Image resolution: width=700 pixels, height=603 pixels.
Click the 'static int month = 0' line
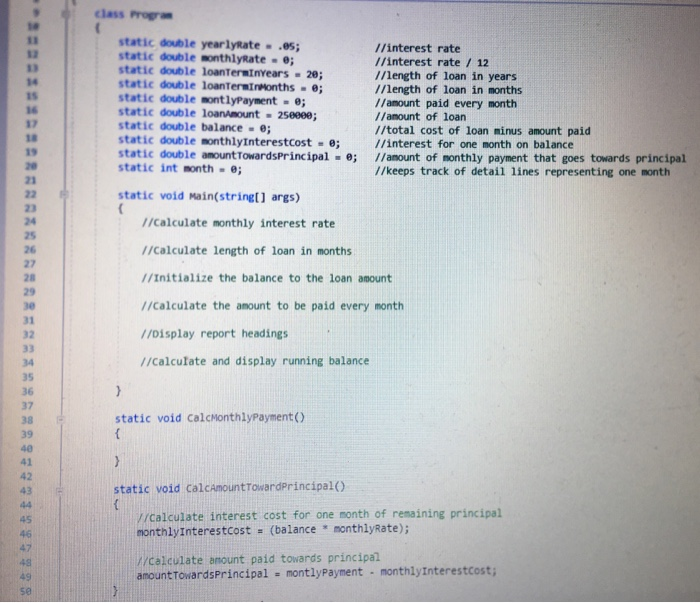180,169
